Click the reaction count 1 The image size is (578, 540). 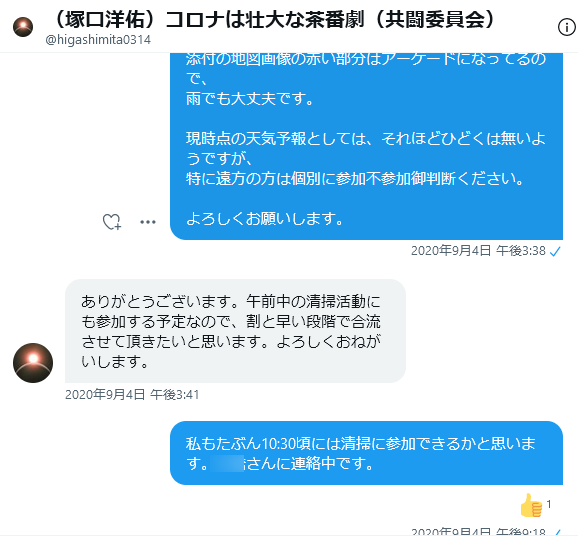pyautogui.click(x=549, y=504)
